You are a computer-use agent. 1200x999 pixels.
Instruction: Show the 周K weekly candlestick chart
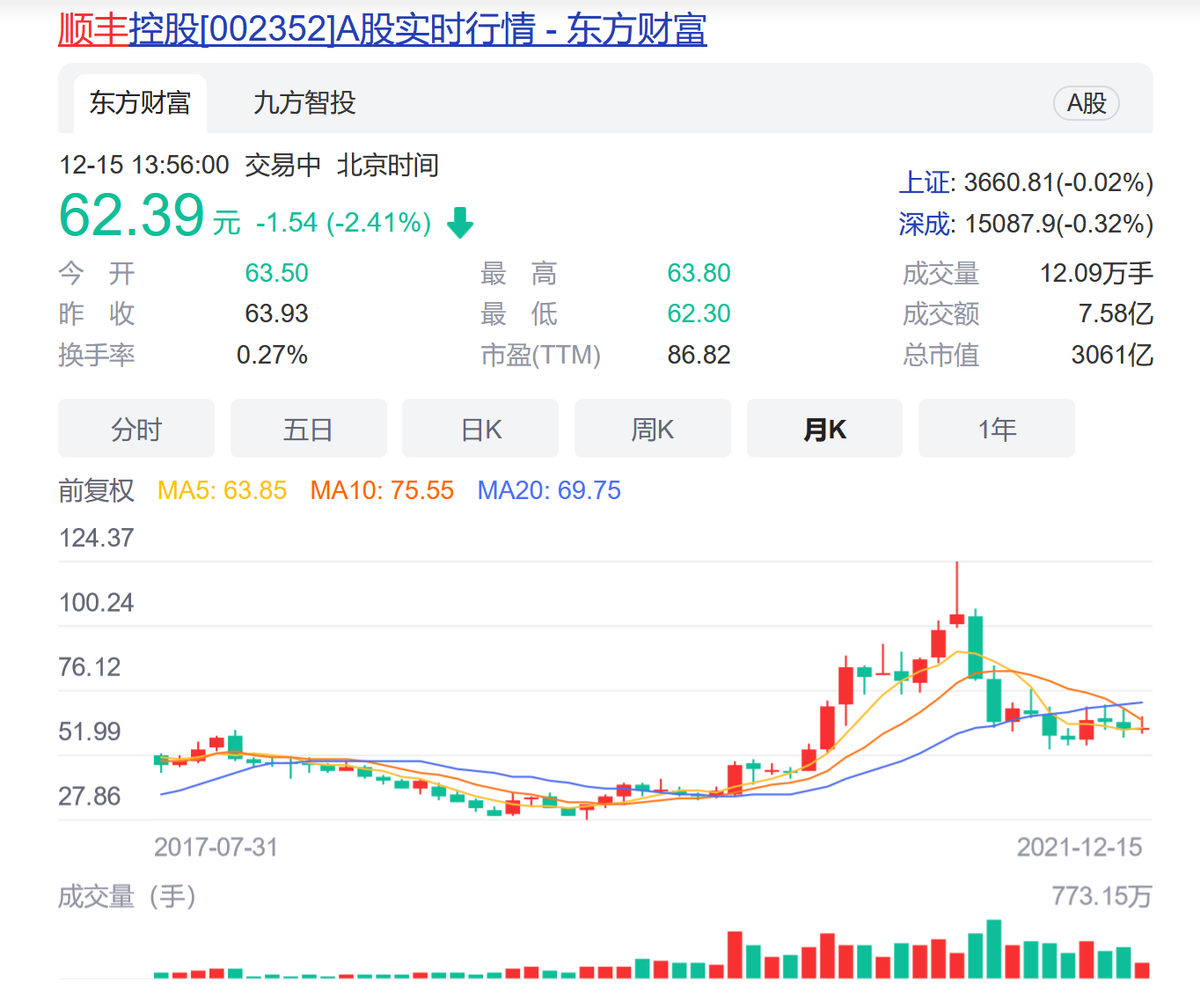pos(652,429)
